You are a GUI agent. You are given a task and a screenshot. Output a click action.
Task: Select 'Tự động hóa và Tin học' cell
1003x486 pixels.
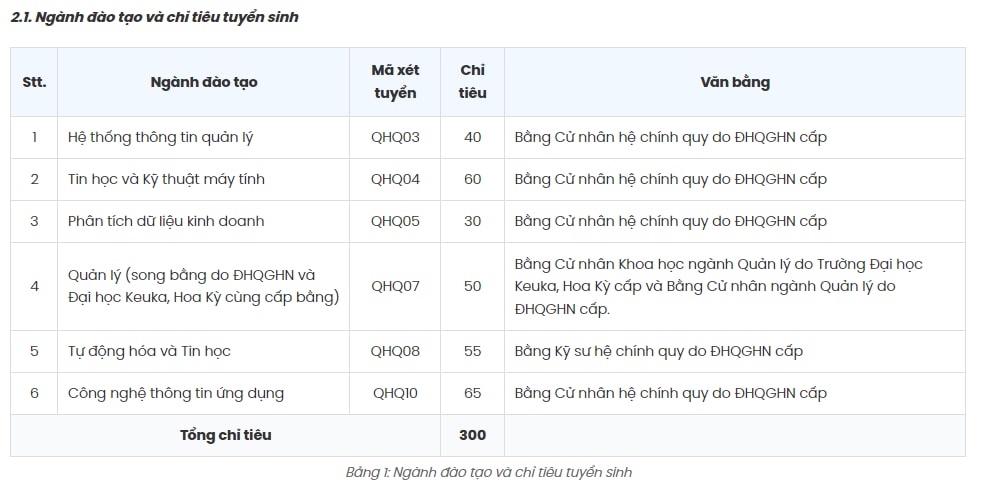tap(203, 352)
